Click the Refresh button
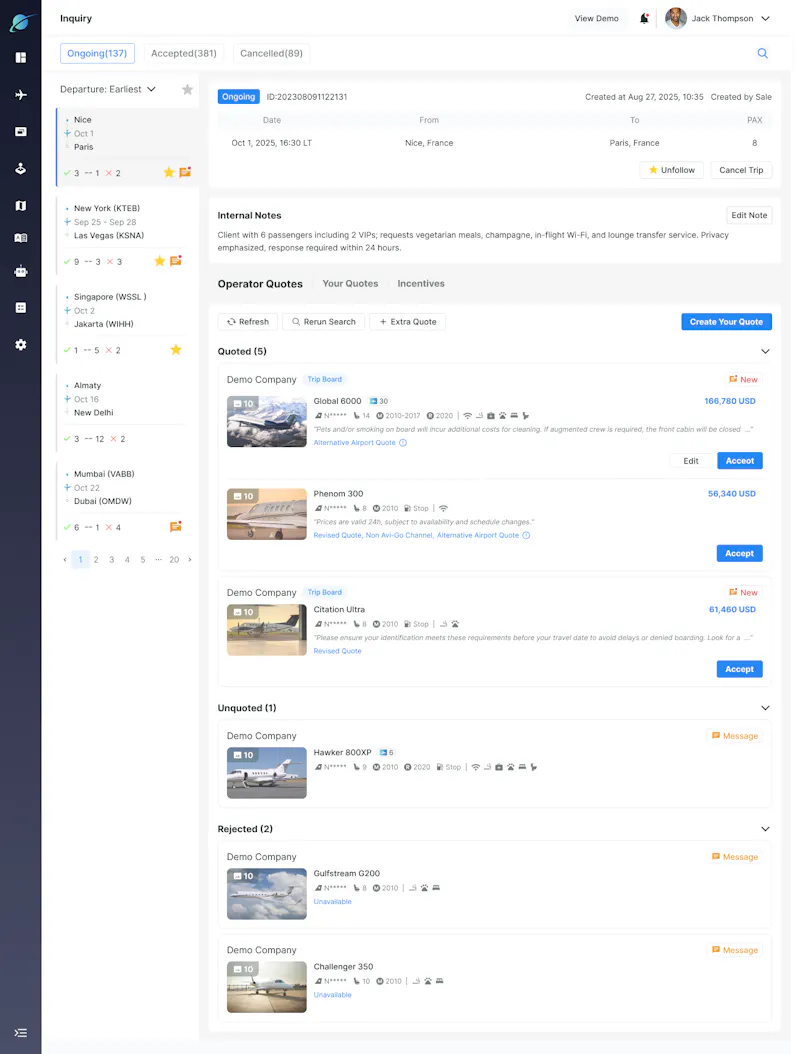The width and height of the screenshot is (800, 1054). point(248,322)
